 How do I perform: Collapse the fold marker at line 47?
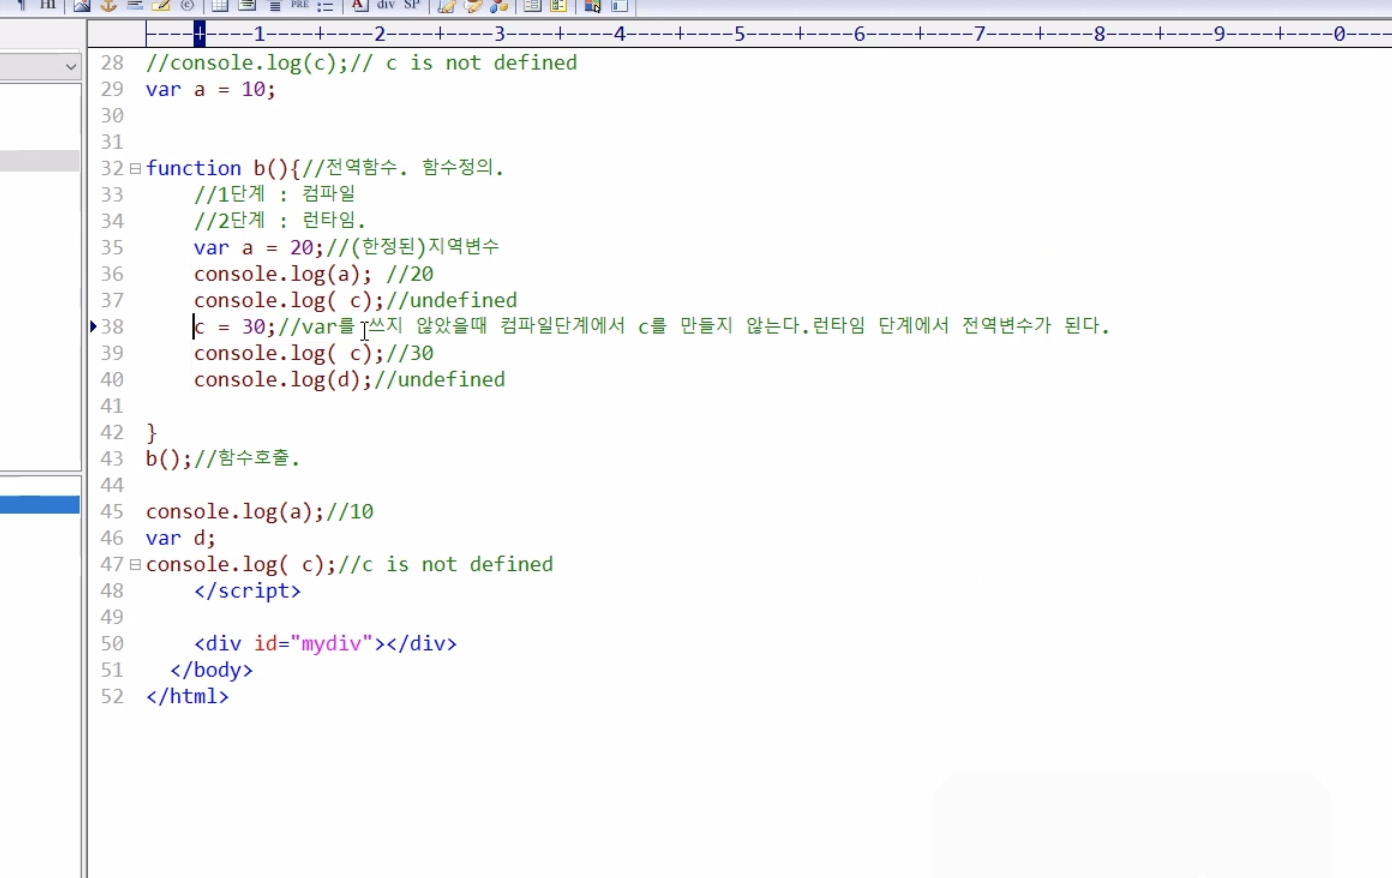pyautogui.click(x=135, y=565)
